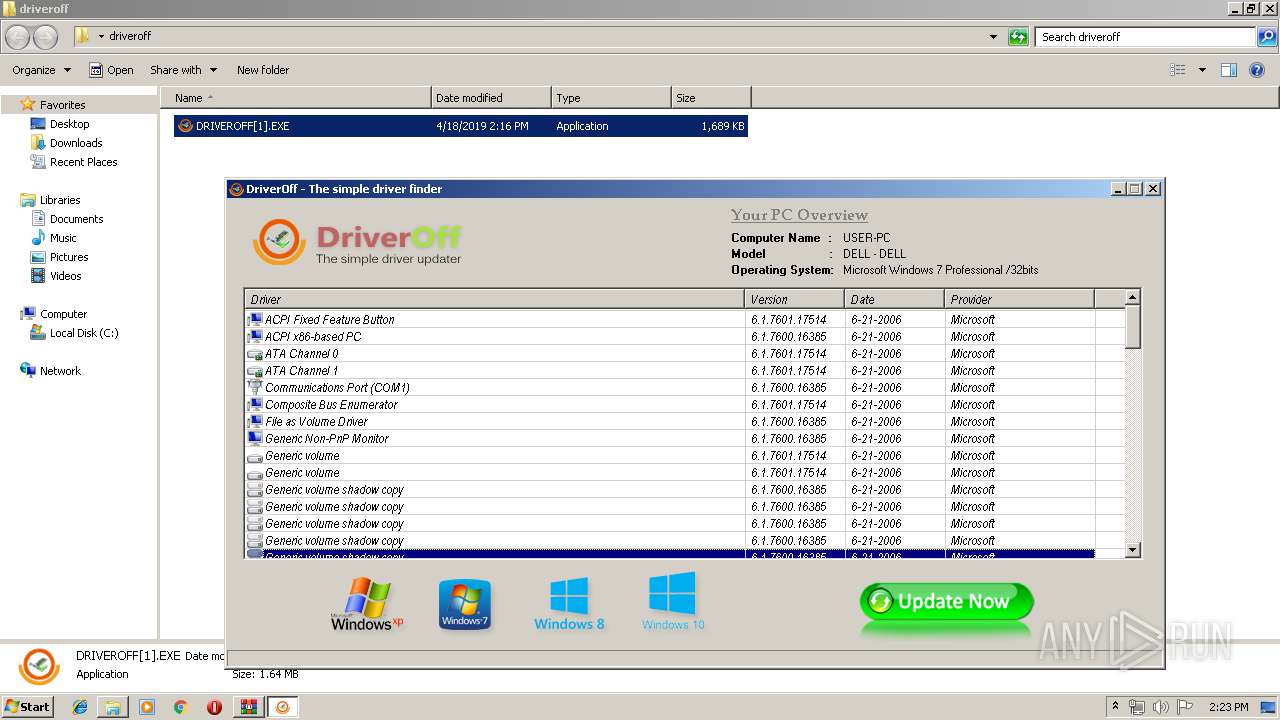Click the Windows XP logo icon

tap(366, 604)
